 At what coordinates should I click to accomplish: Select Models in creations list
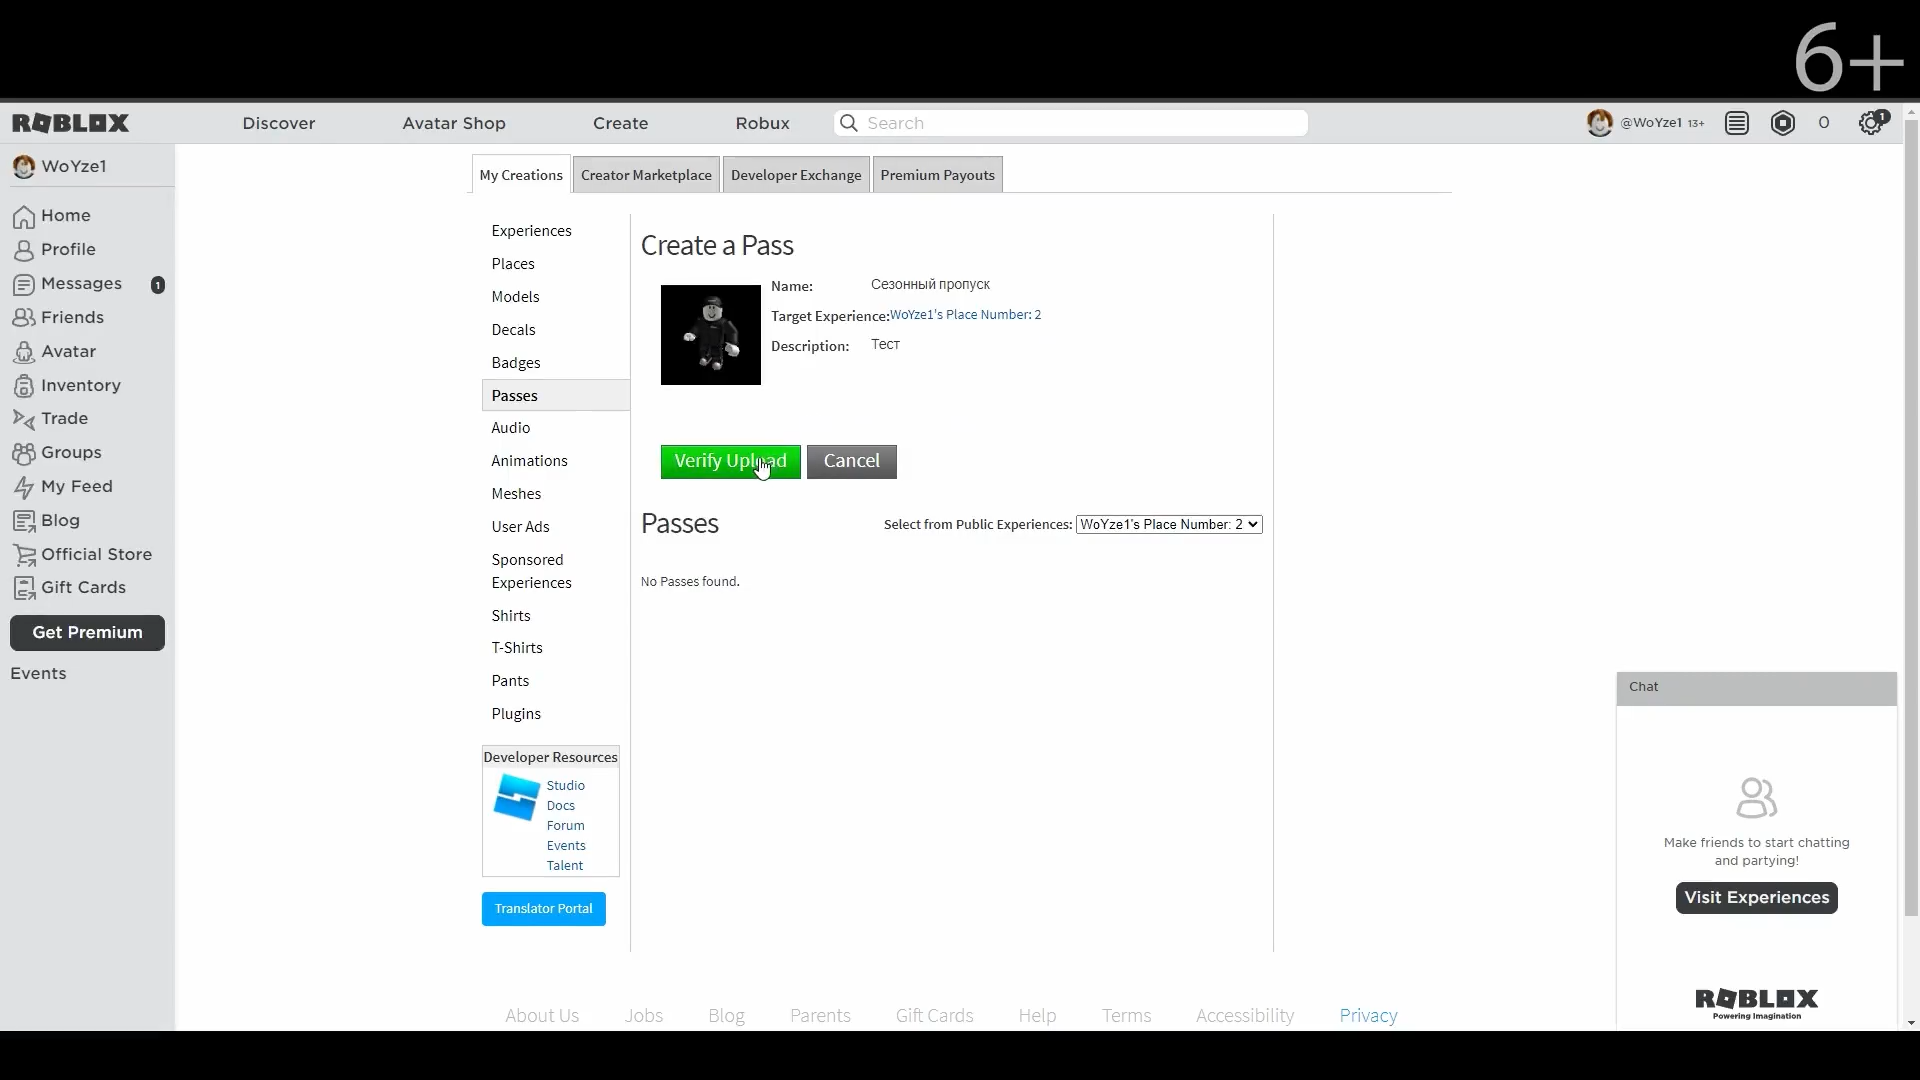coord(516,297)
